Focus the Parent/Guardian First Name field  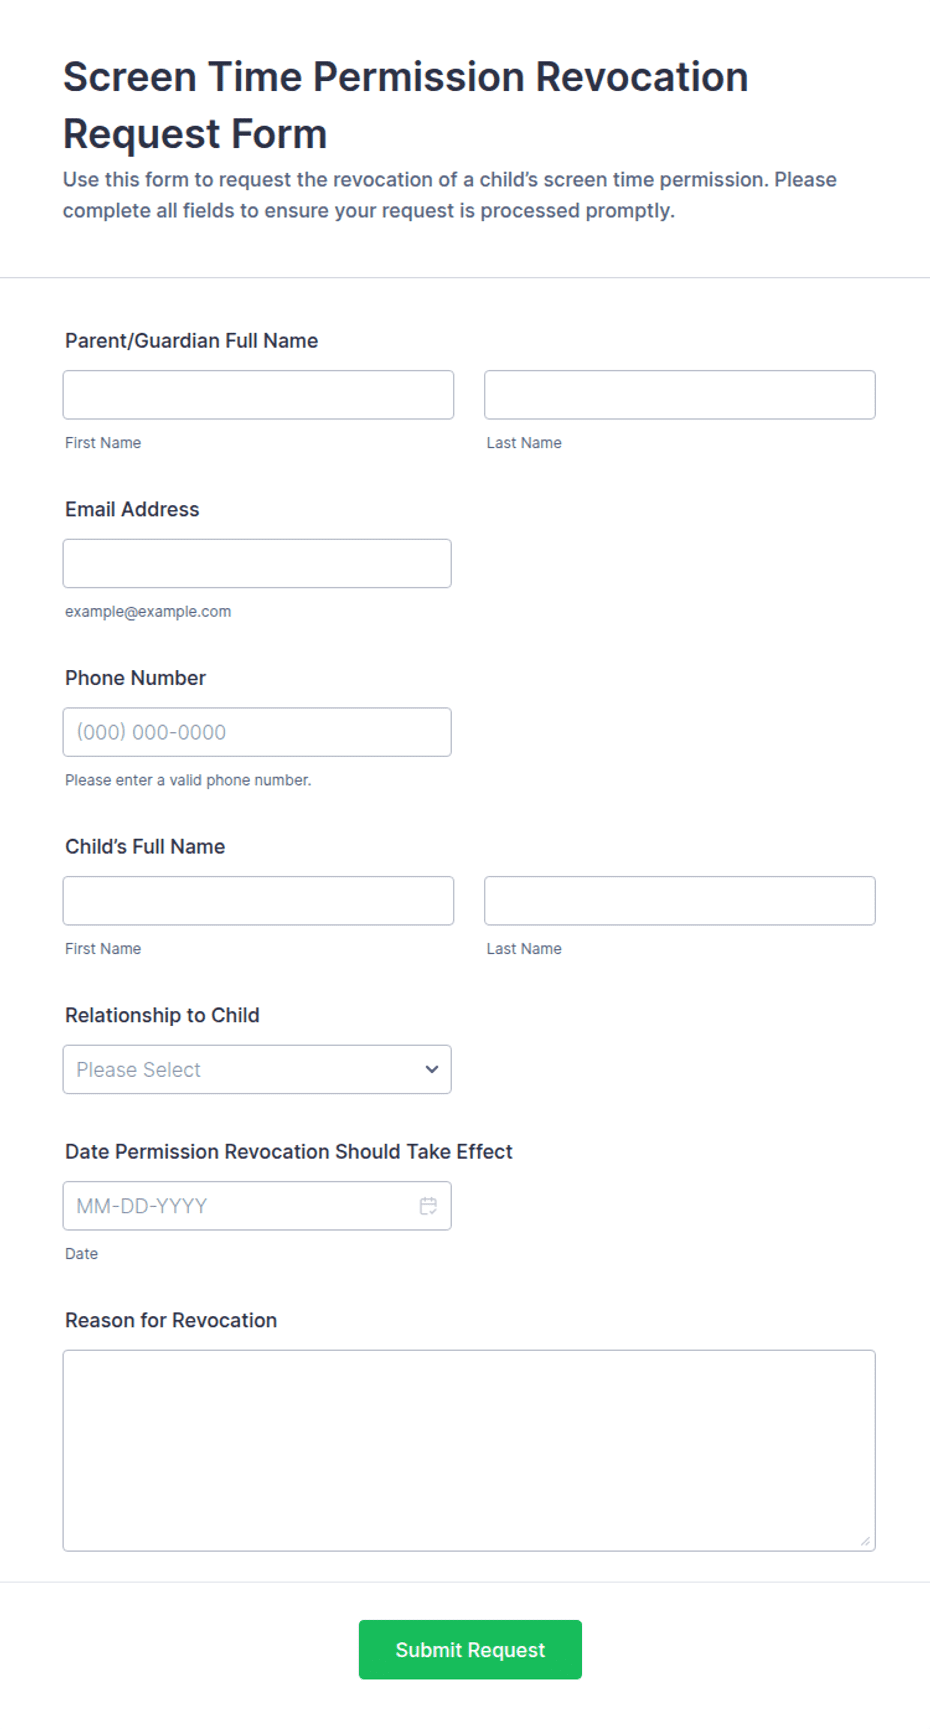[x=258, y=395]
